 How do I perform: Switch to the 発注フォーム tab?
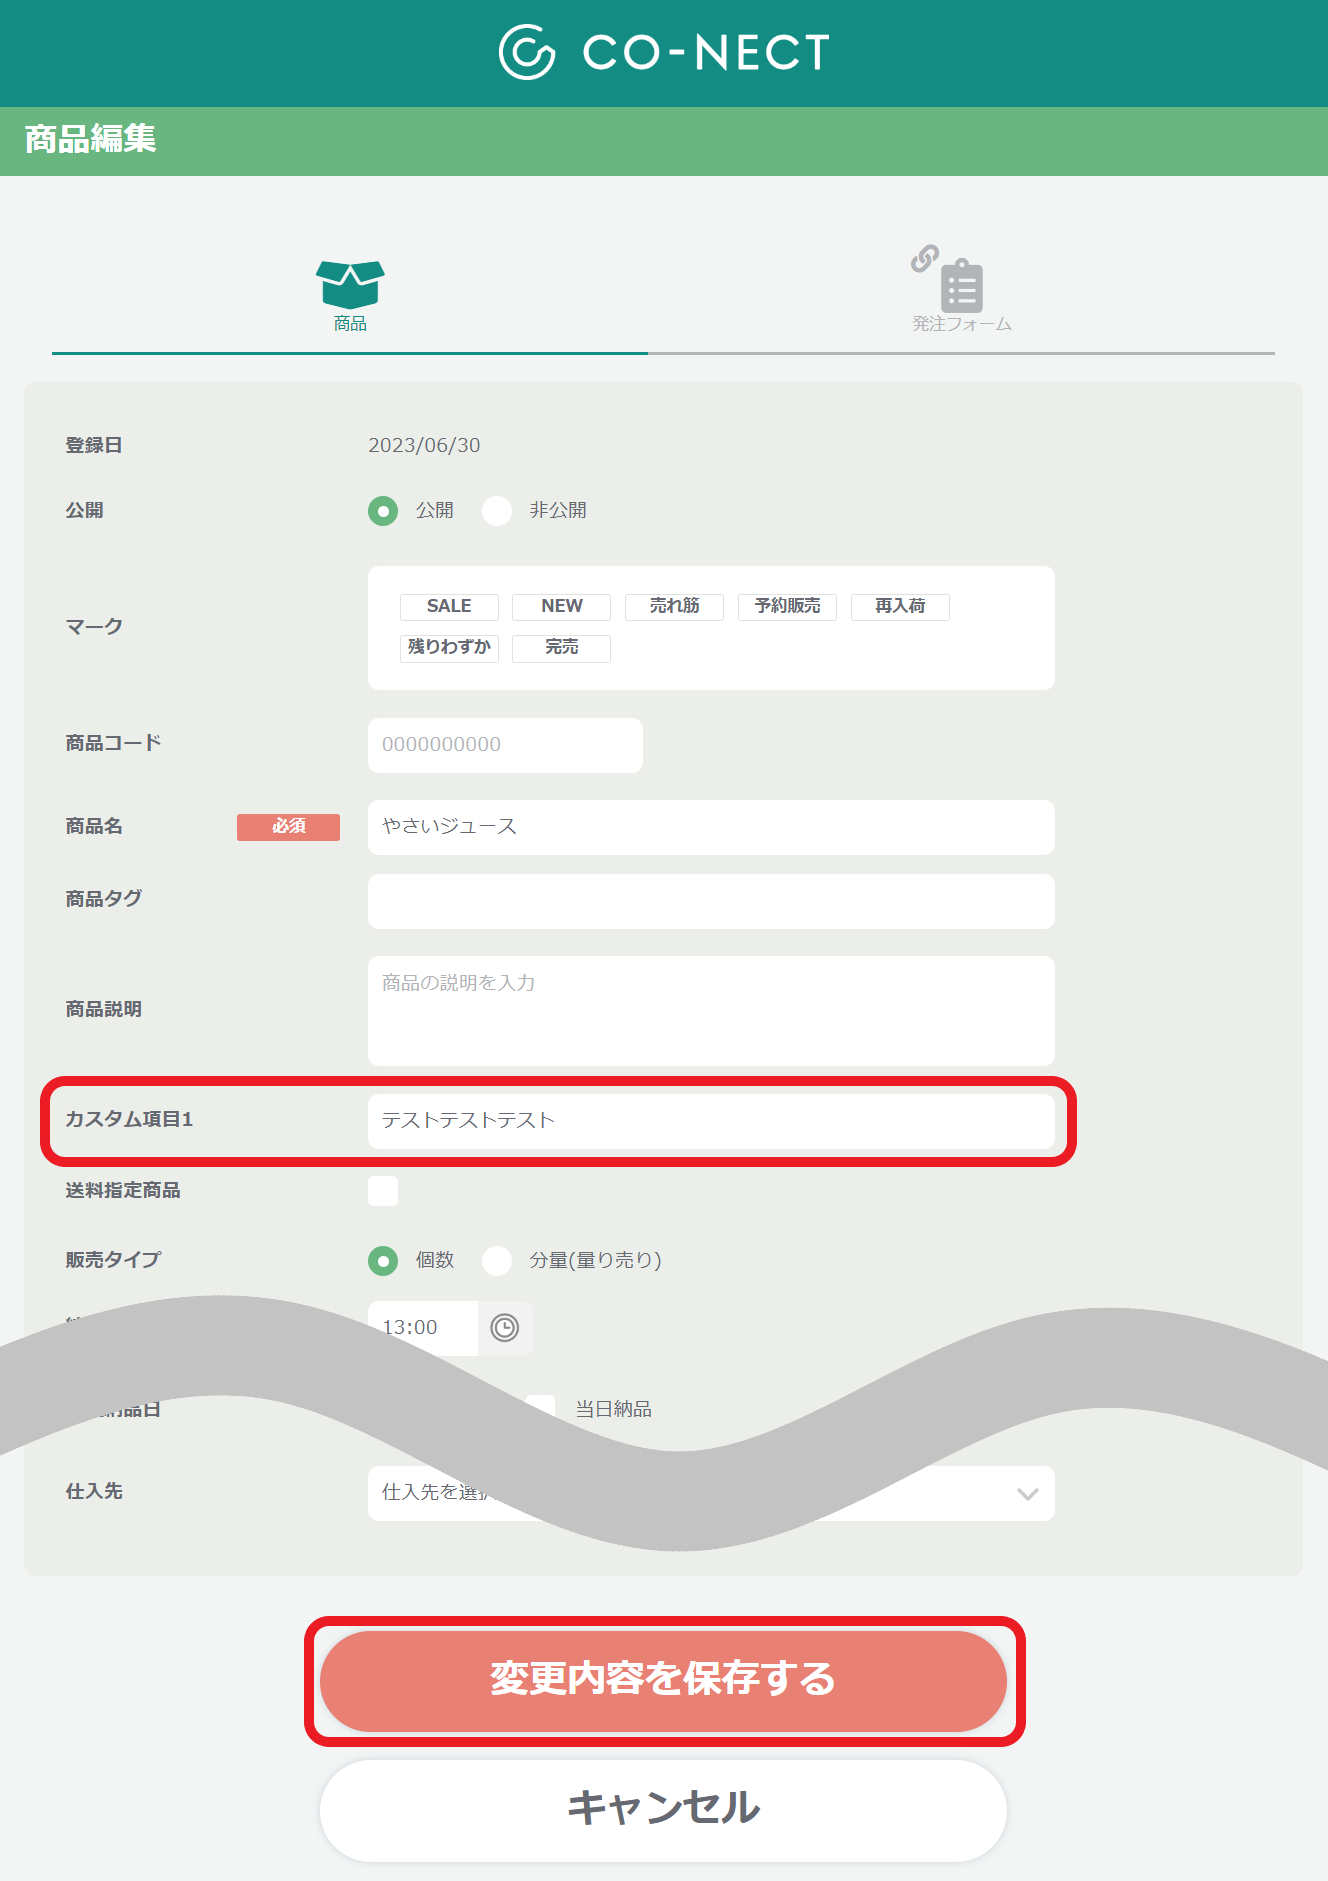click(961, 292)
